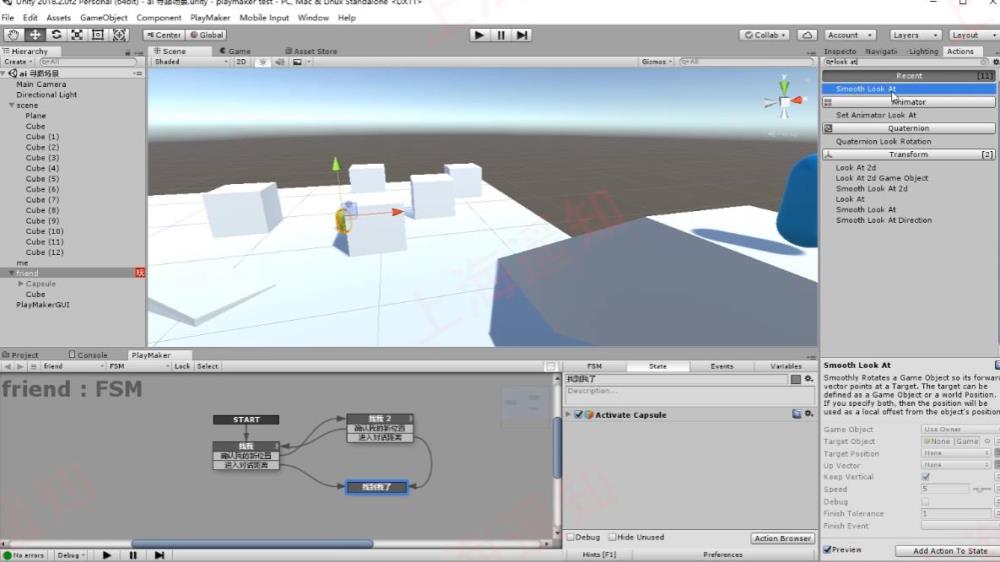Screen dimensions: 1000x562
Task: Open the Gizmos dropdown
Action: point(656,62)
